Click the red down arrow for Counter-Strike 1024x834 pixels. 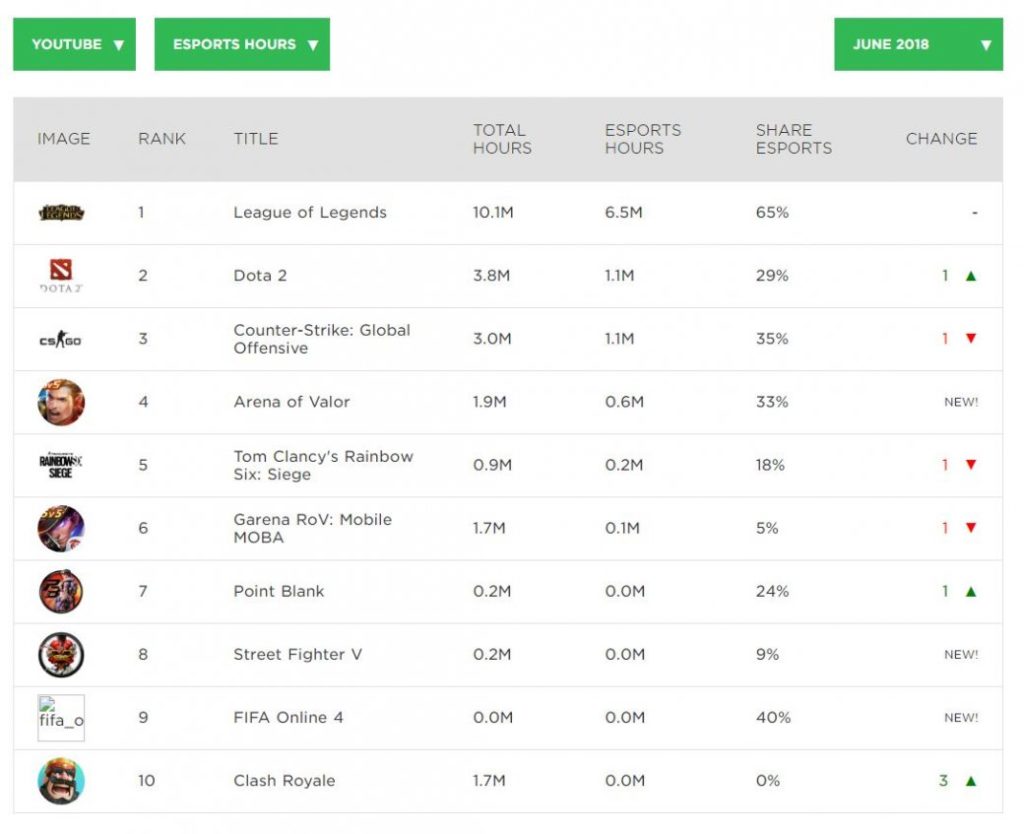click(970, 339)
